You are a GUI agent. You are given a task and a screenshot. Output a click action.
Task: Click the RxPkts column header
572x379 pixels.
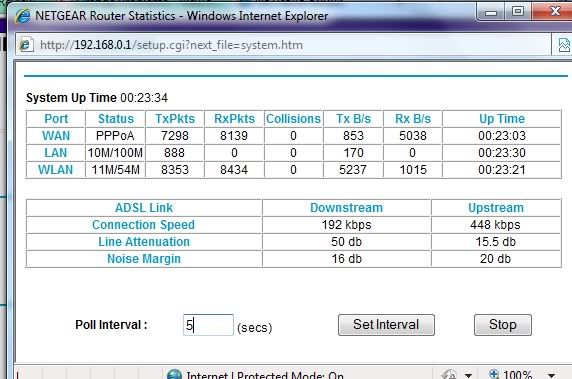click(234, 119)
